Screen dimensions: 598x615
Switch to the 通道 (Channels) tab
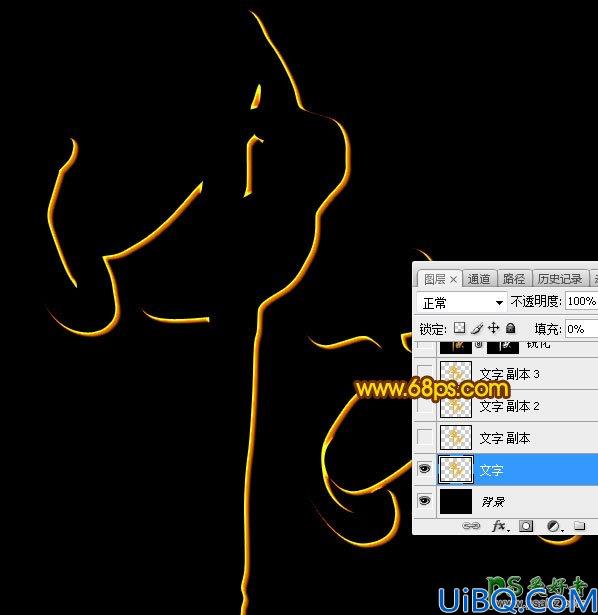pos(479,279)
